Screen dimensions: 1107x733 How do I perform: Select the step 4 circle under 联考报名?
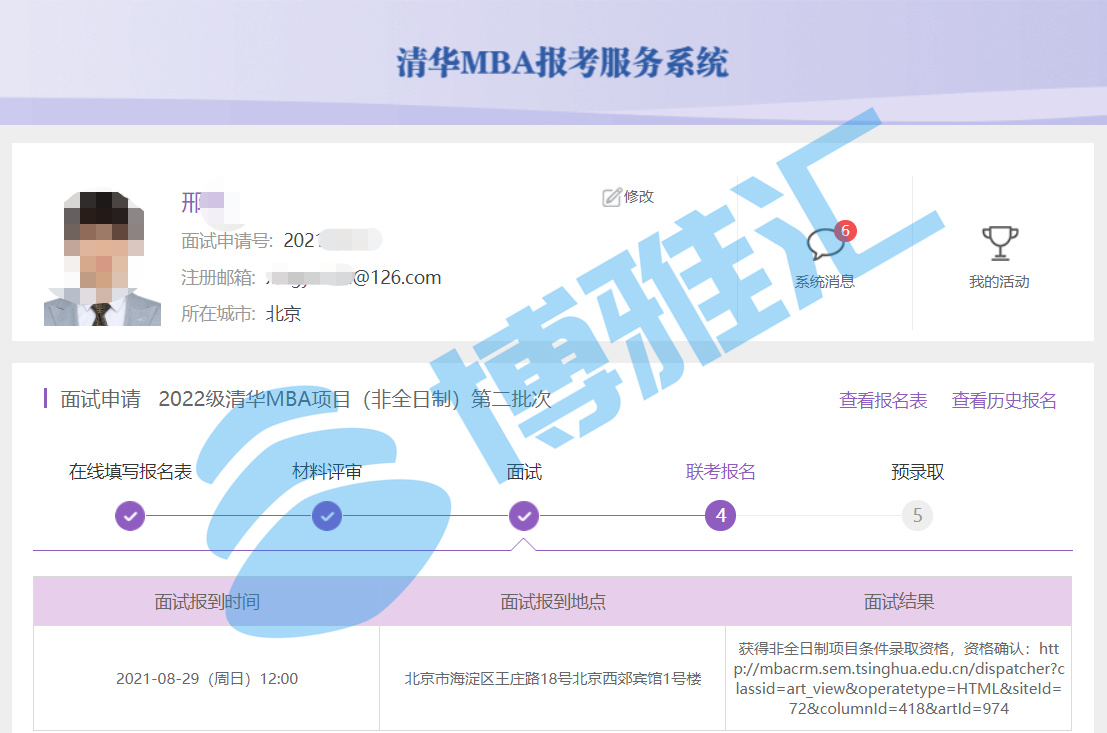pyautogui.click(x=720, y=516)
